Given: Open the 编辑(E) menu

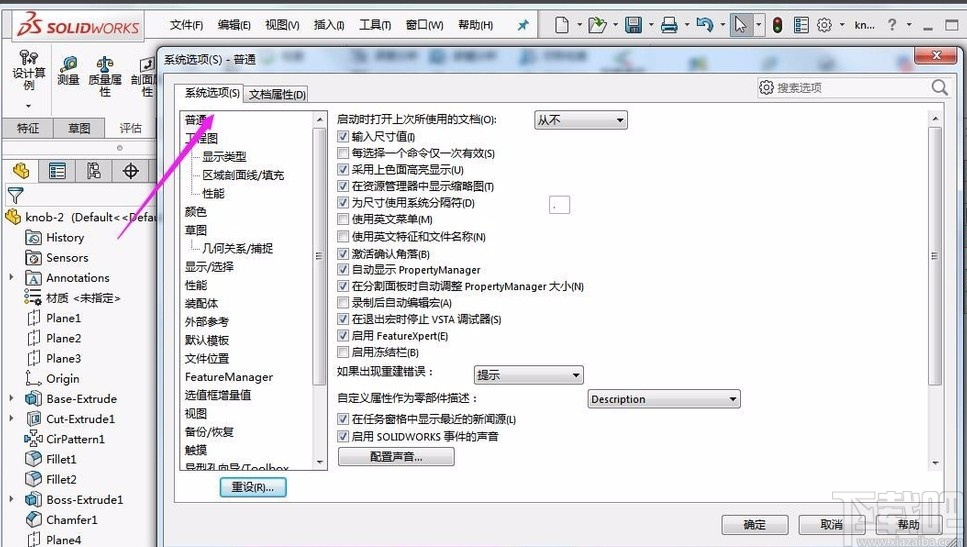Looking at the screenshot, I should coord(234,25).
